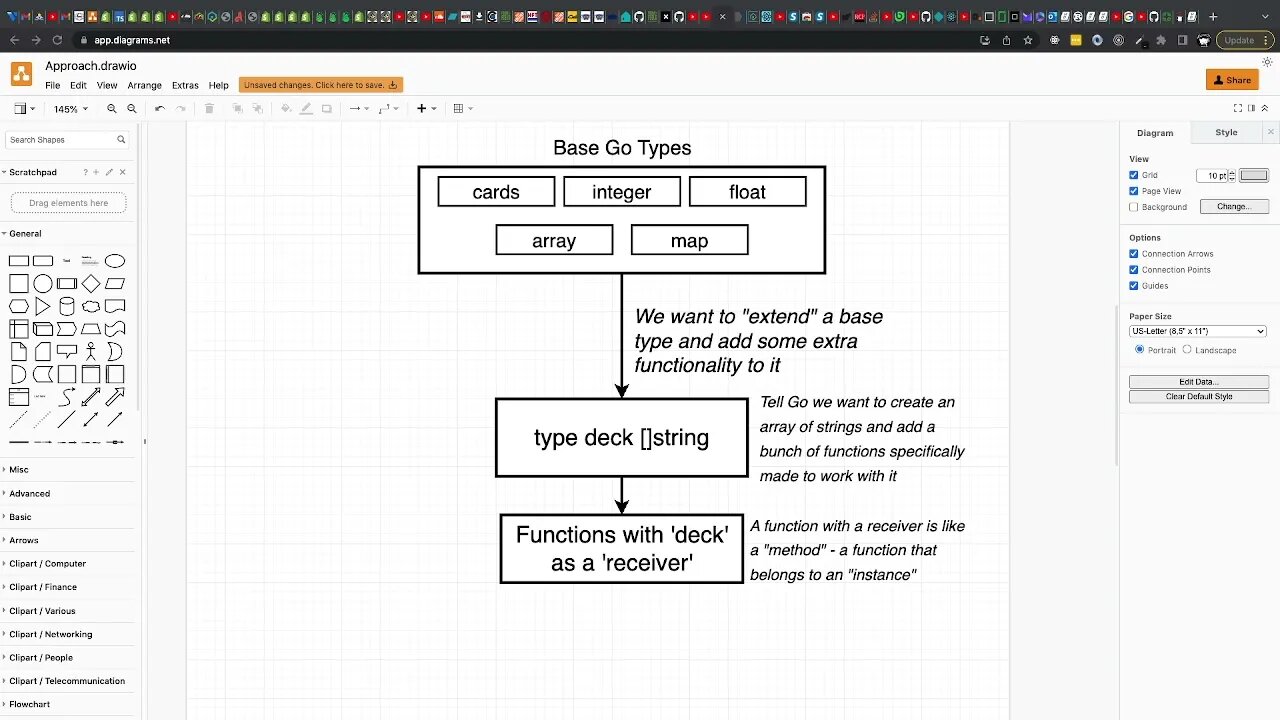Toggle the Page View checkbox
The width and height of the screenshot is (1280, 720).
(x=1134, y=191)
